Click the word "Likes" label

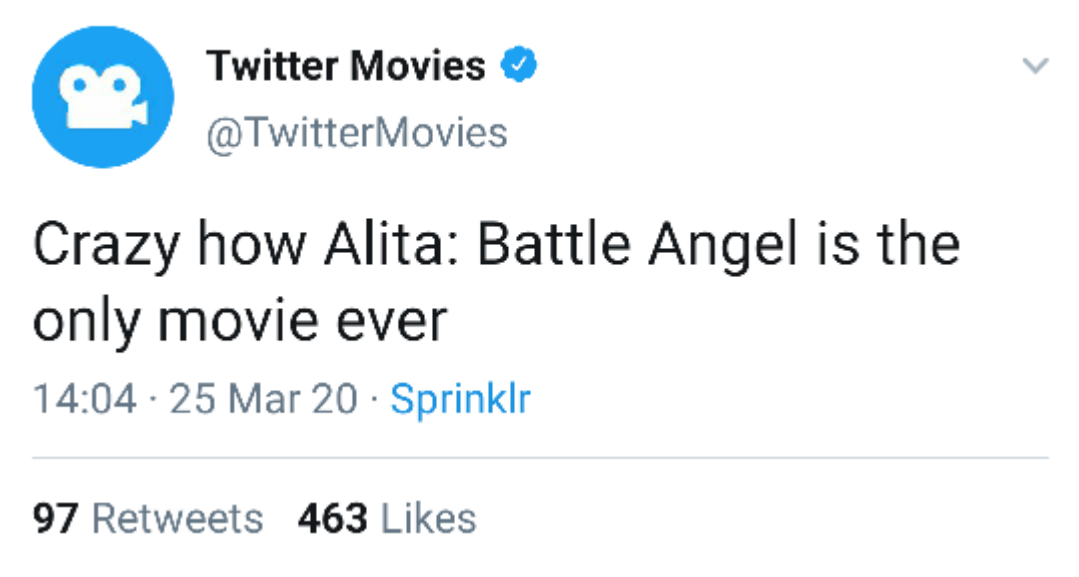pyautogui.click(x=430, y=518)
